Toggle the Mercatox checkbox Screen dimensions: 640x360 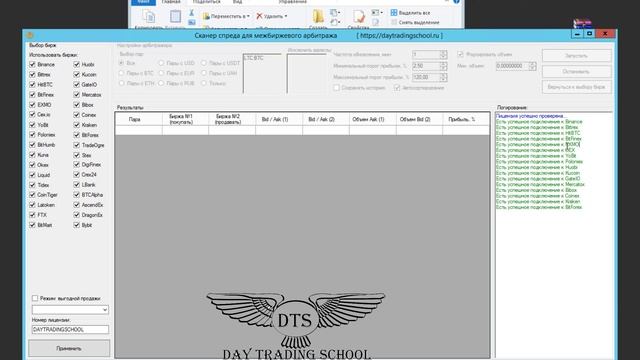(x=77, y=95)
